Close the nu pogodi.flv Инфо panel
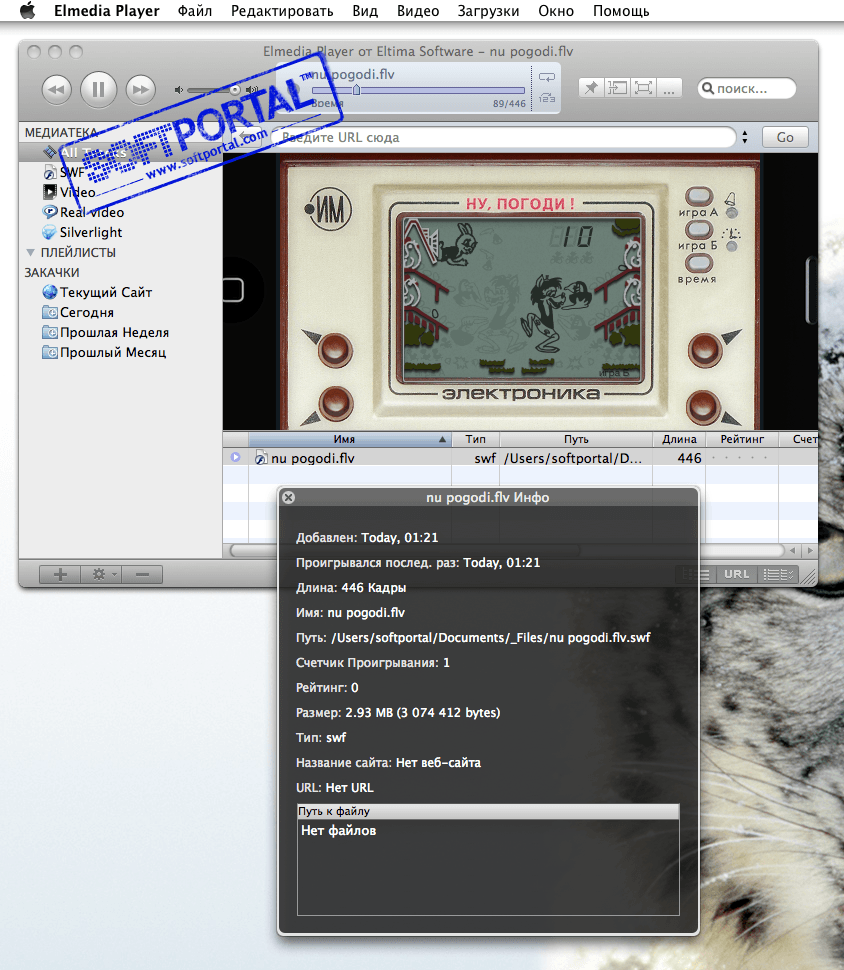This screenshot has height=970, width=844. tap(288, 497)
